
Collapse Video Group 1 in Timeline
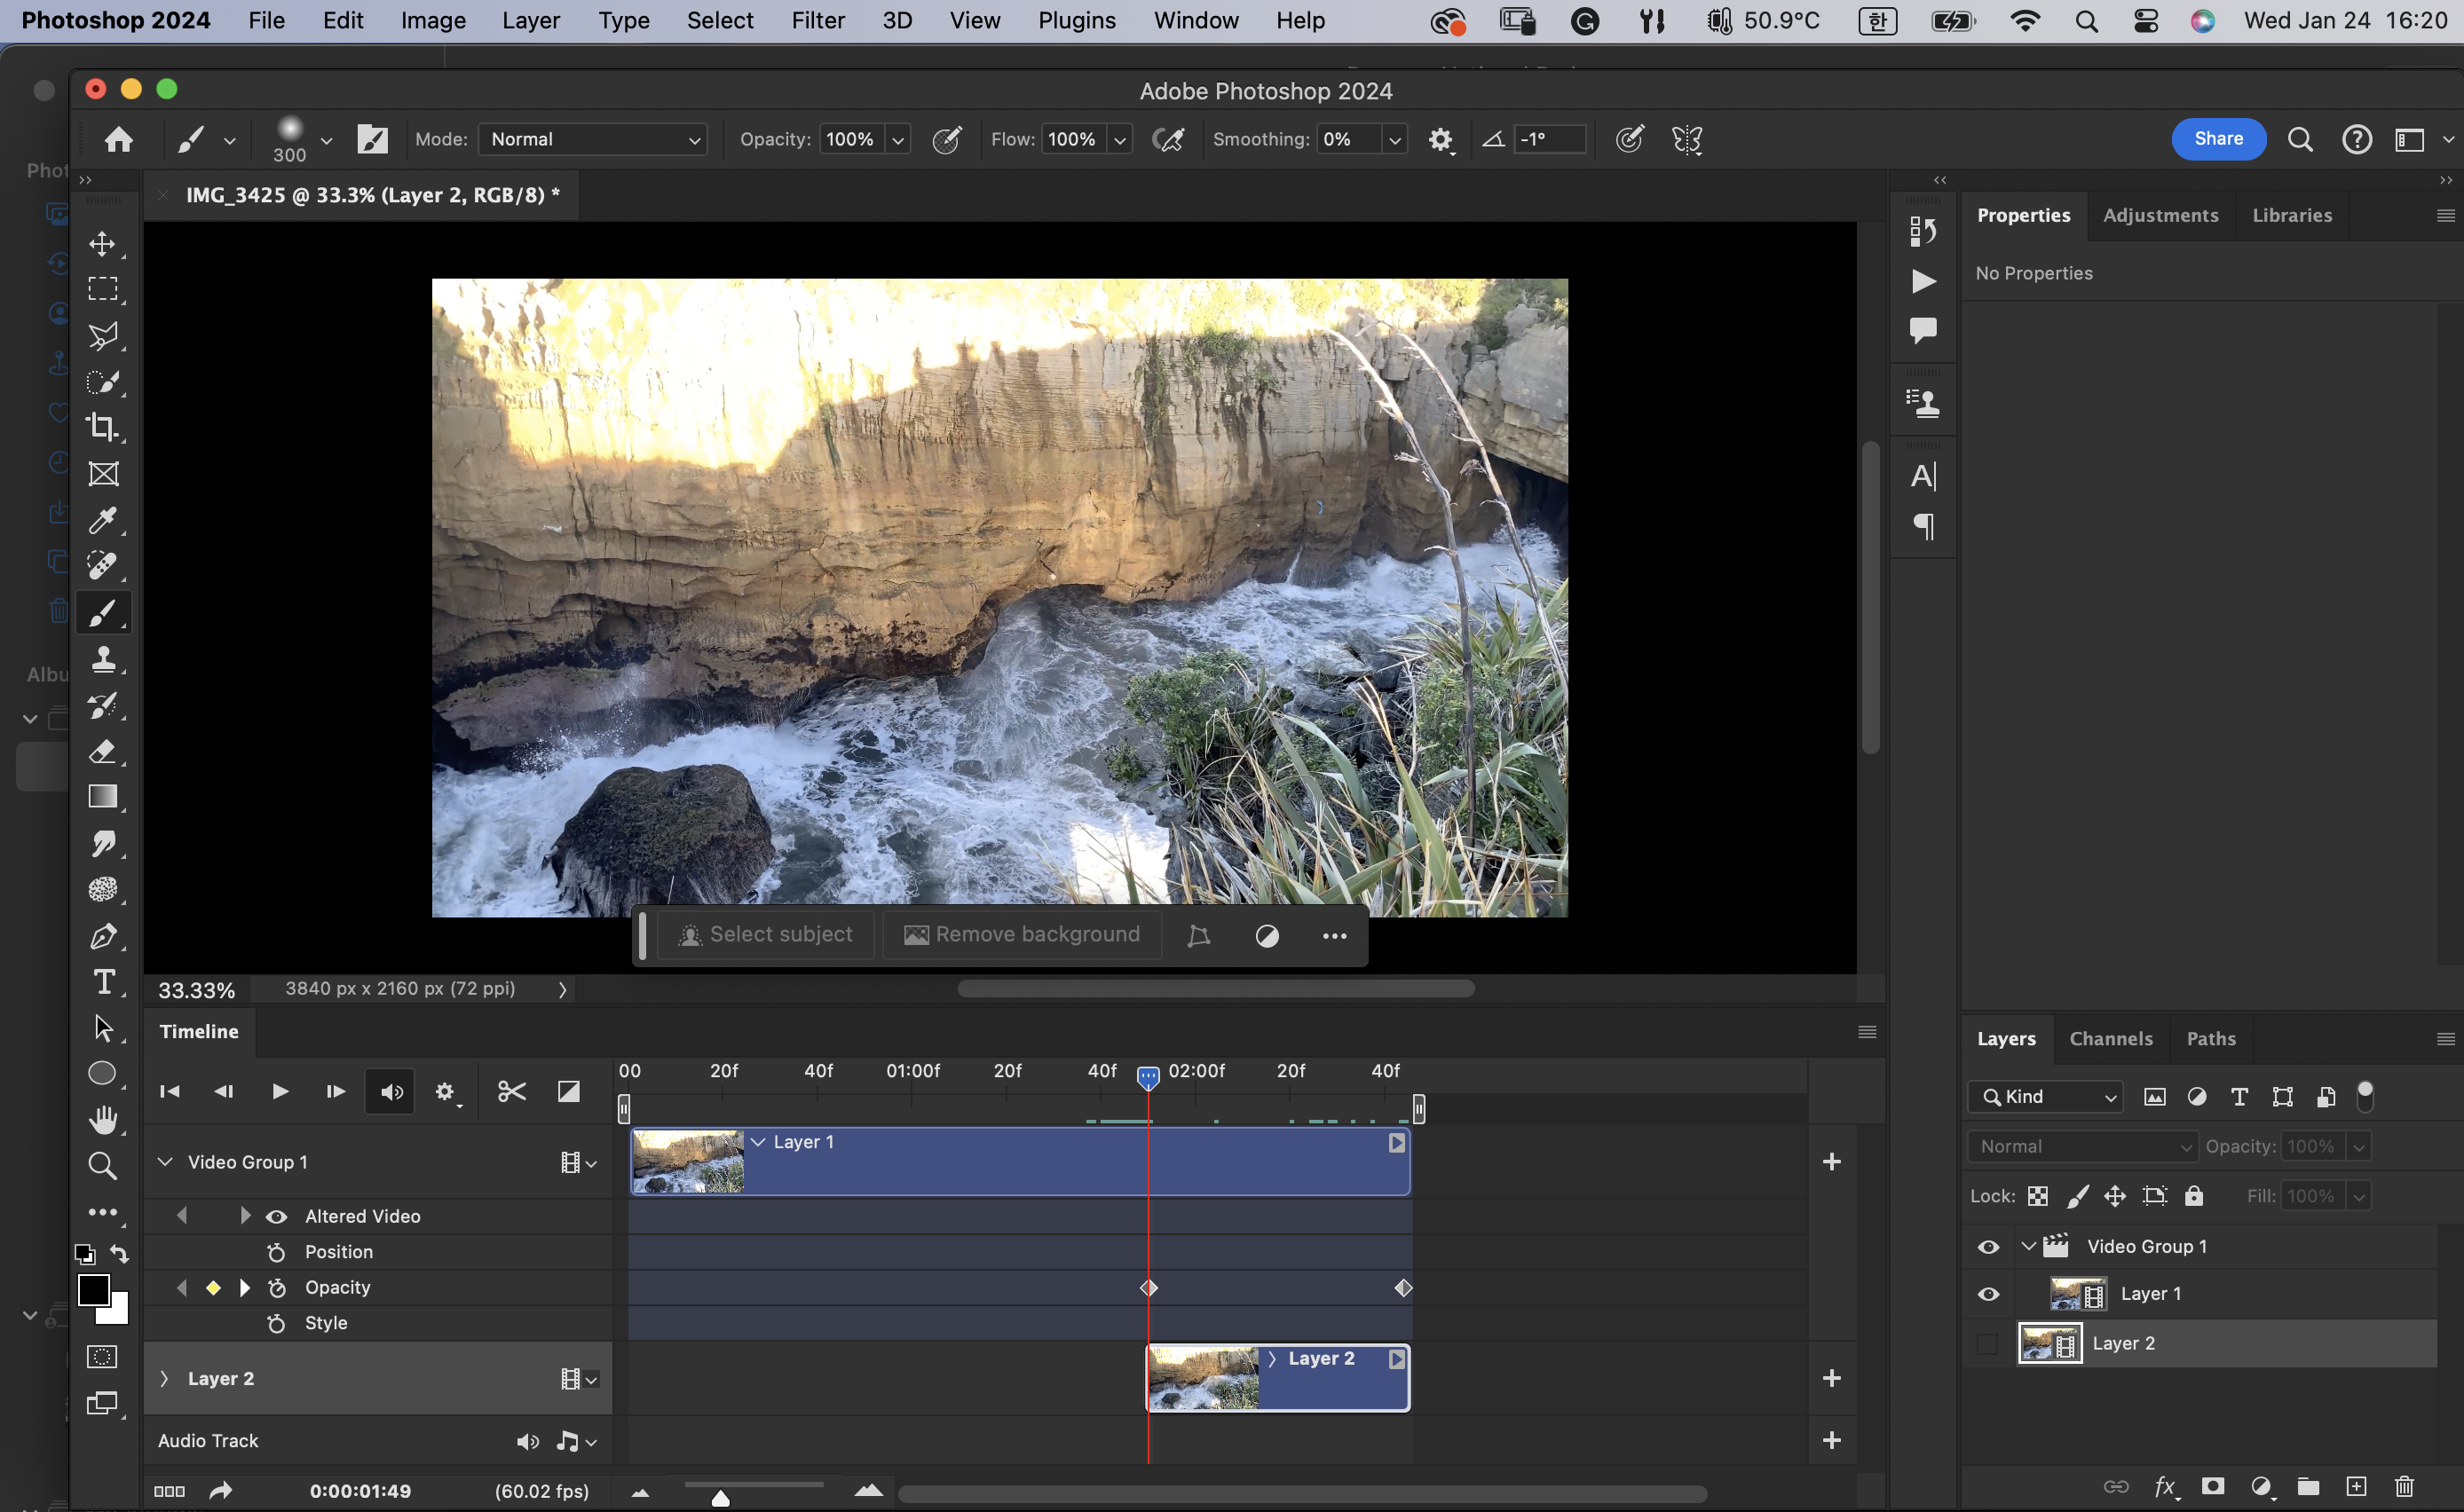pyautogui.click(x=165, y=1162)
